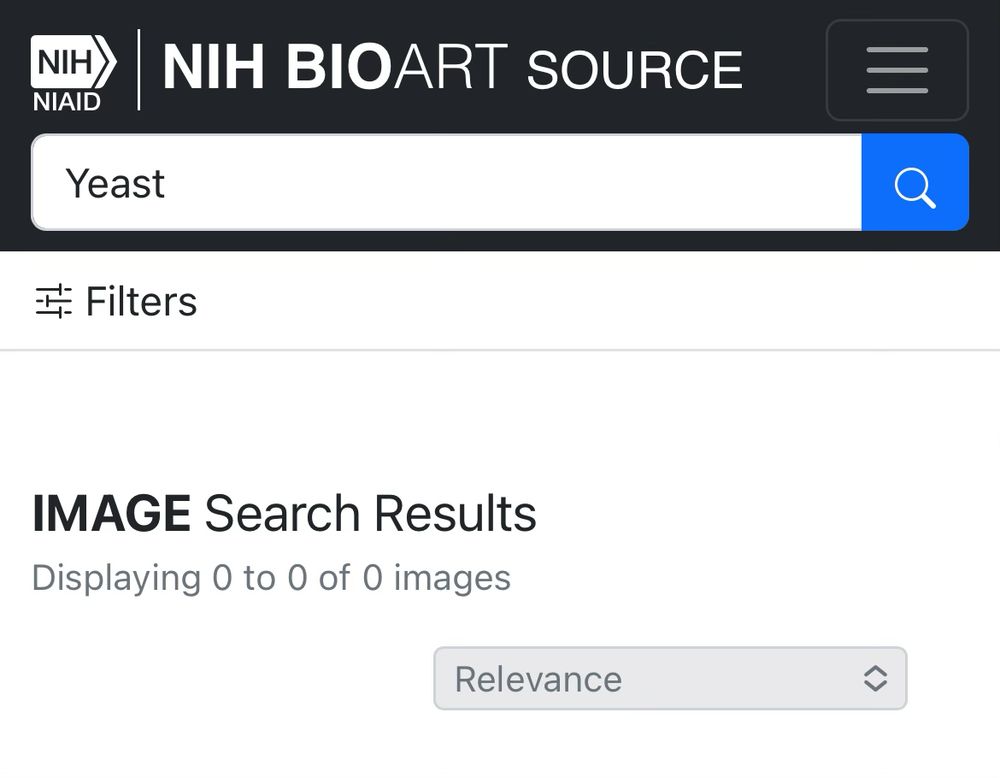Click the word IMAGE in results heading
Viewport: 1000px width, 778px height.
111,514
